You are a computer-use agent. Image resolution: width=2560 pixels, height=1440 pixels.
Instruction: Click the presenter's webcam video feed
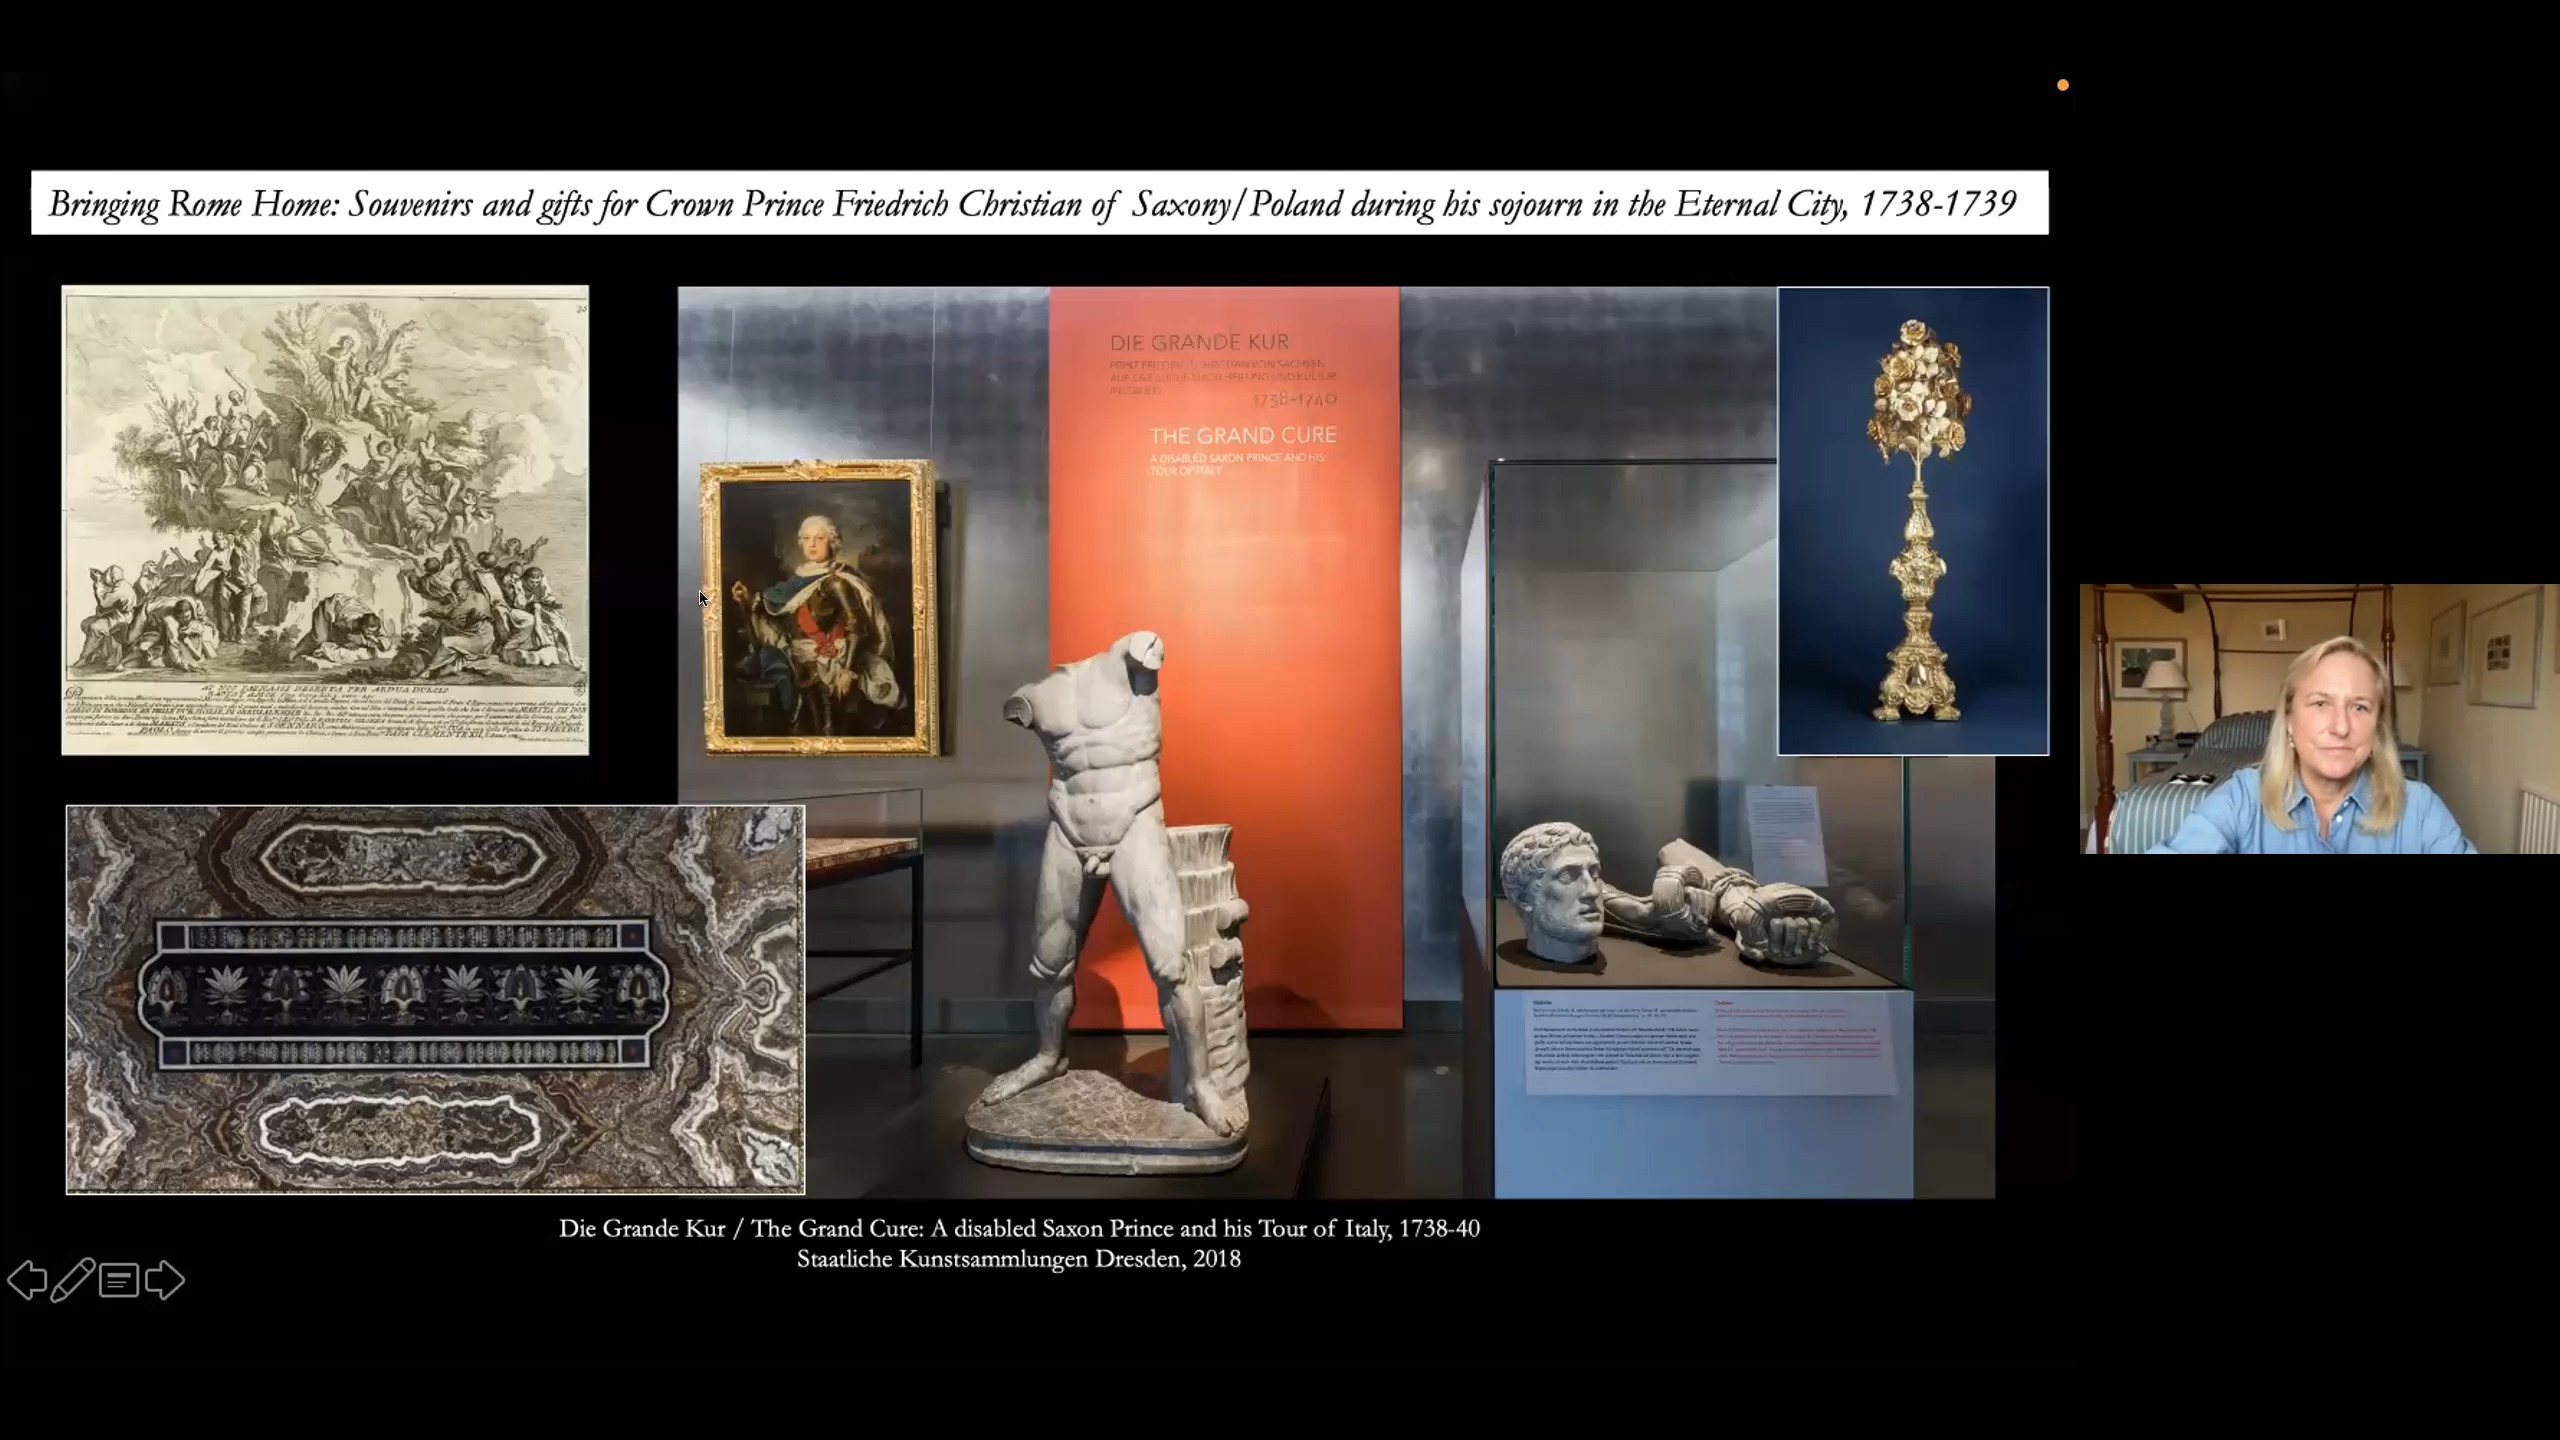click(x=2319, y=718)
